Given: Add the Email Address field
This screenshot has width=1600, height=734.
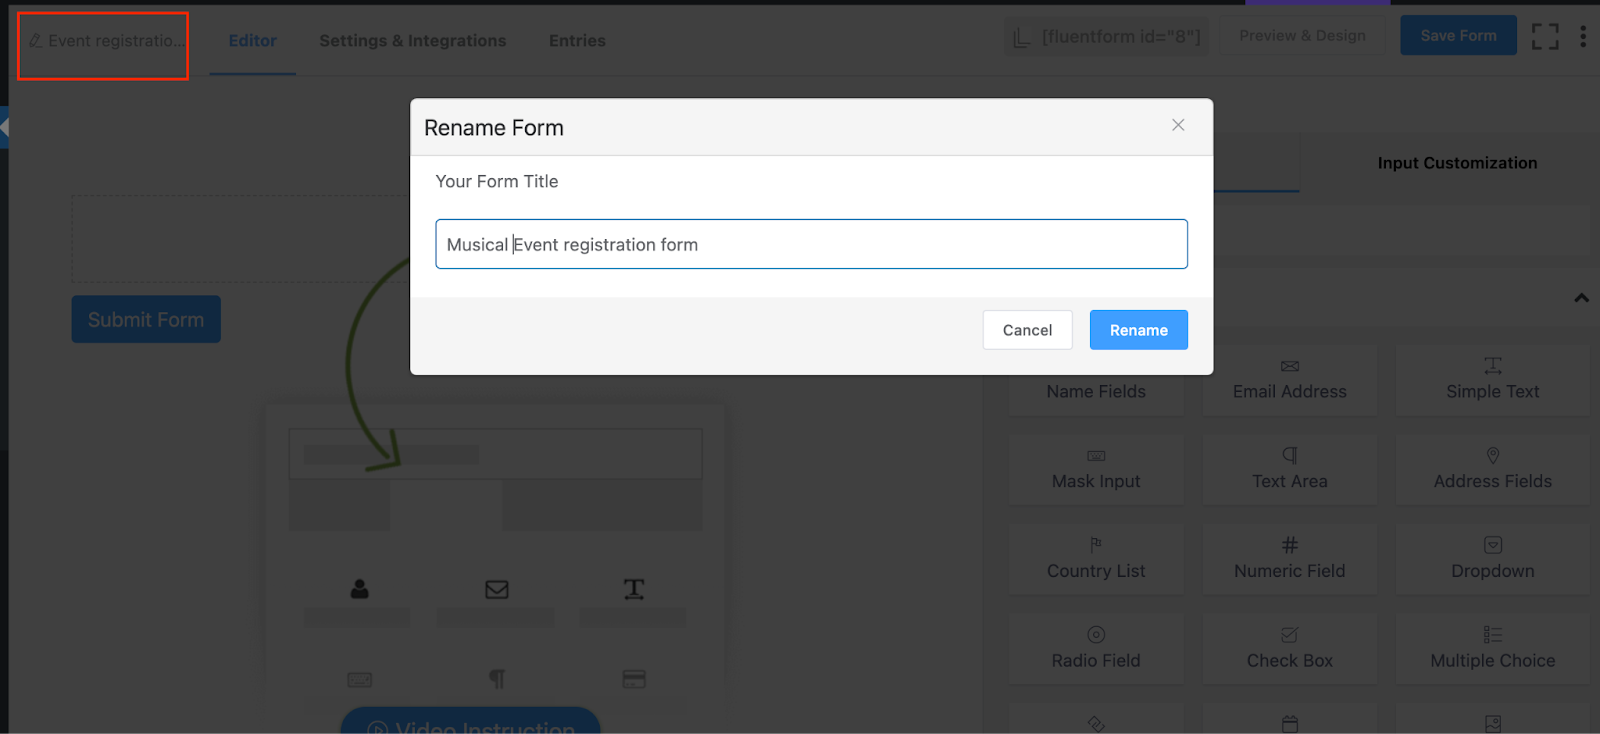Looking at the screenshot, I should (1289, 380).
